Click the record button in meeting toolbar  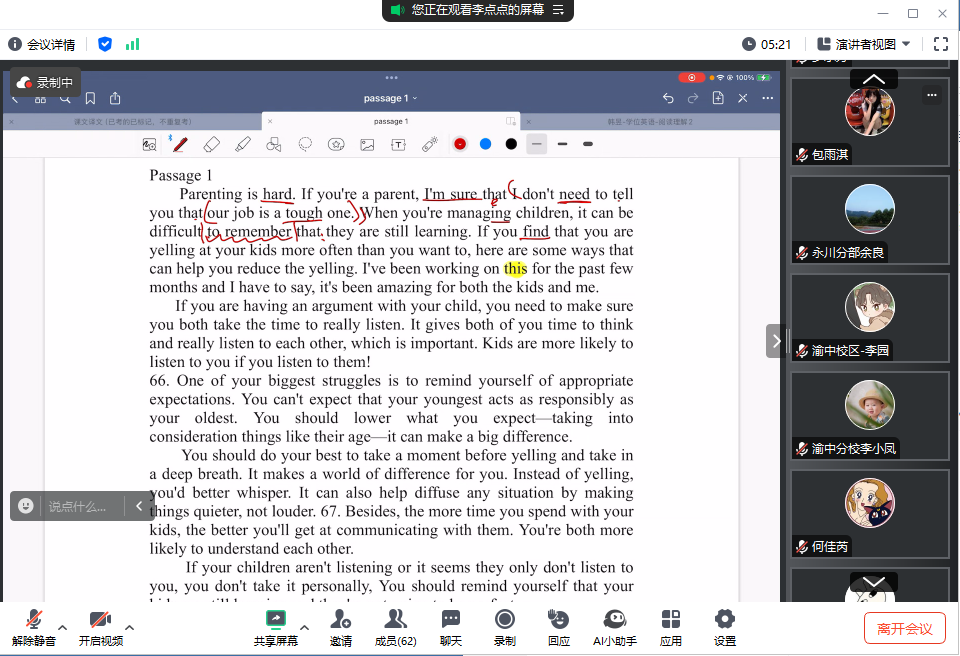coord(505,627)
